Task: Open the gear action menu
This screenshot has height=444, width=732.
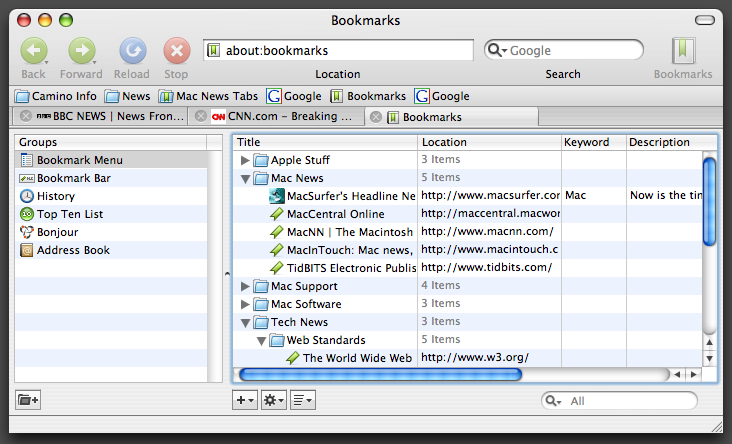Action: click(274, 400)
